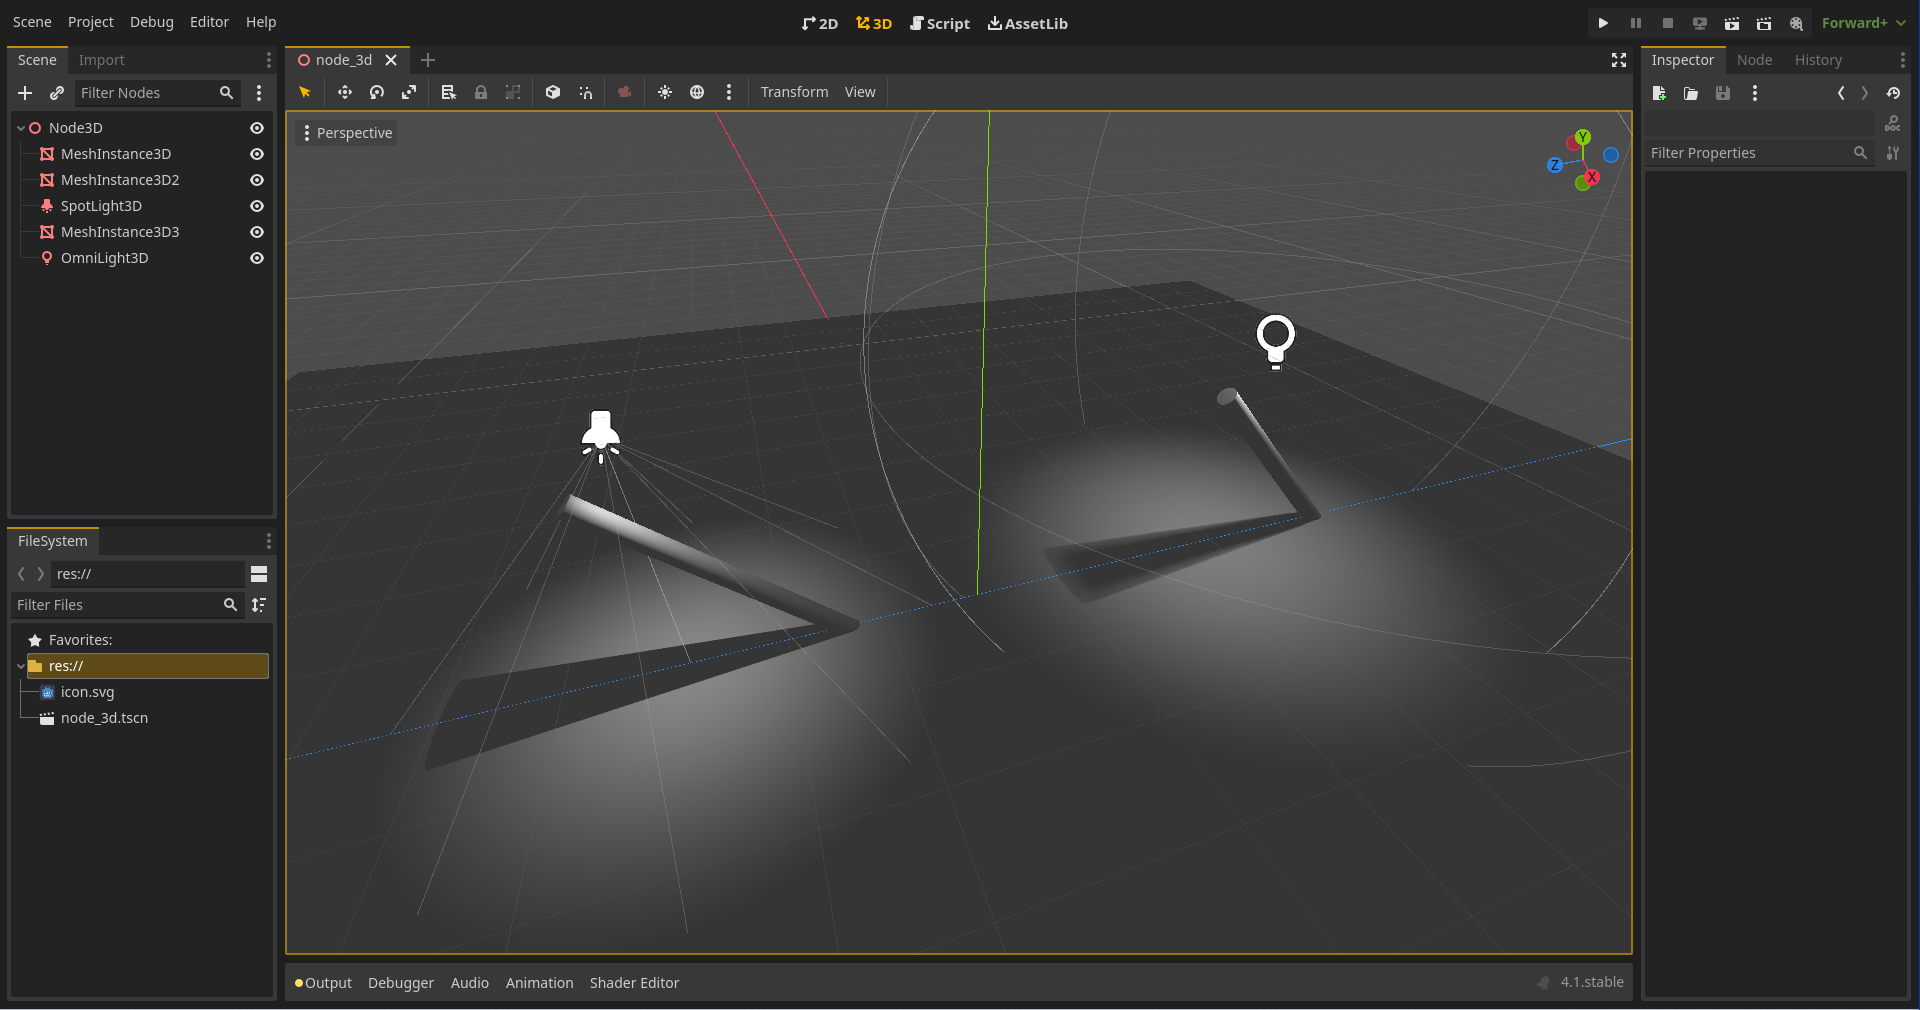The height and width of the screenshot is (1010, 1920).
Task: Open the Filter Nodes search icon
Action: [x=226, y=93]
